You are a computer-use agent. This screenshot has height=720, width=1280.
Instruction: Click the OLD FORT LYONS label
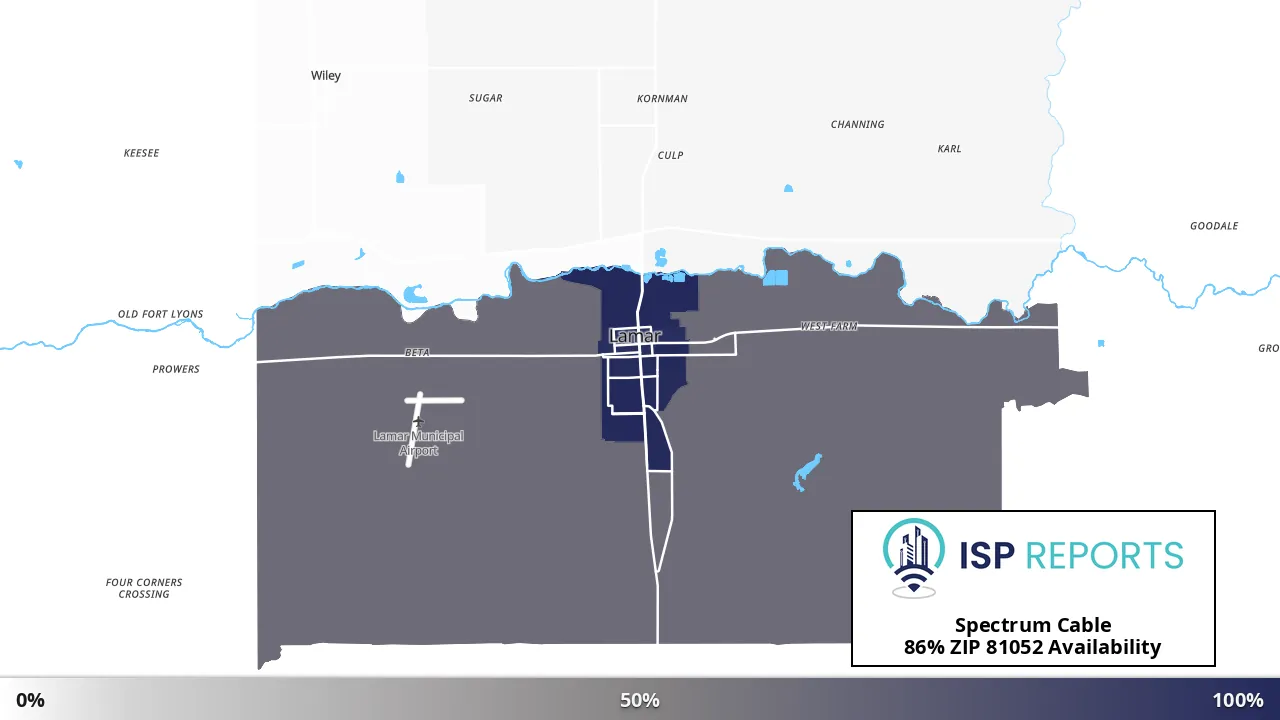coord(160,314)
